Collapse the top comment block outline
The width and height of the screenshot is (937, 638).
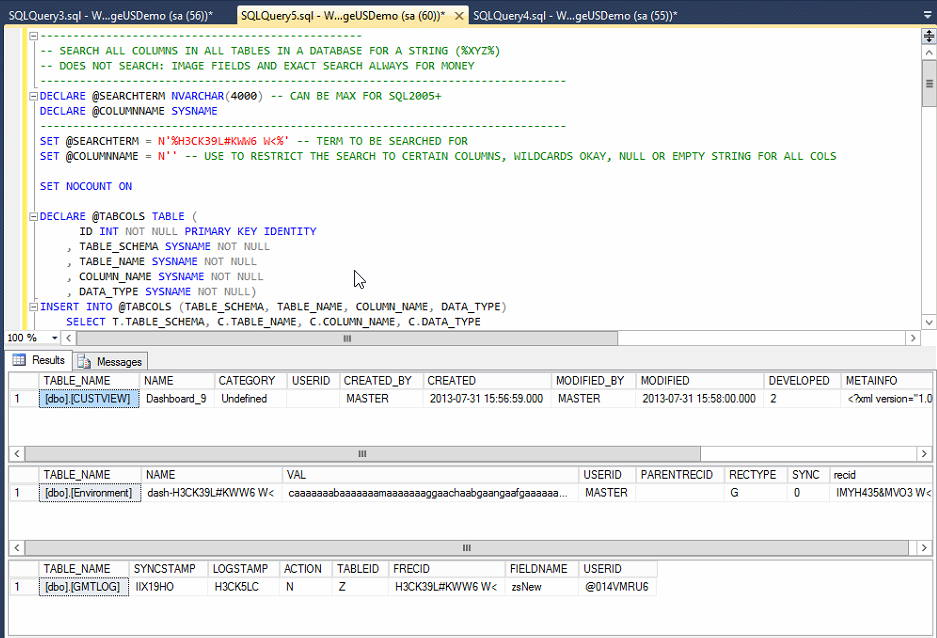(x=33, y=36)
